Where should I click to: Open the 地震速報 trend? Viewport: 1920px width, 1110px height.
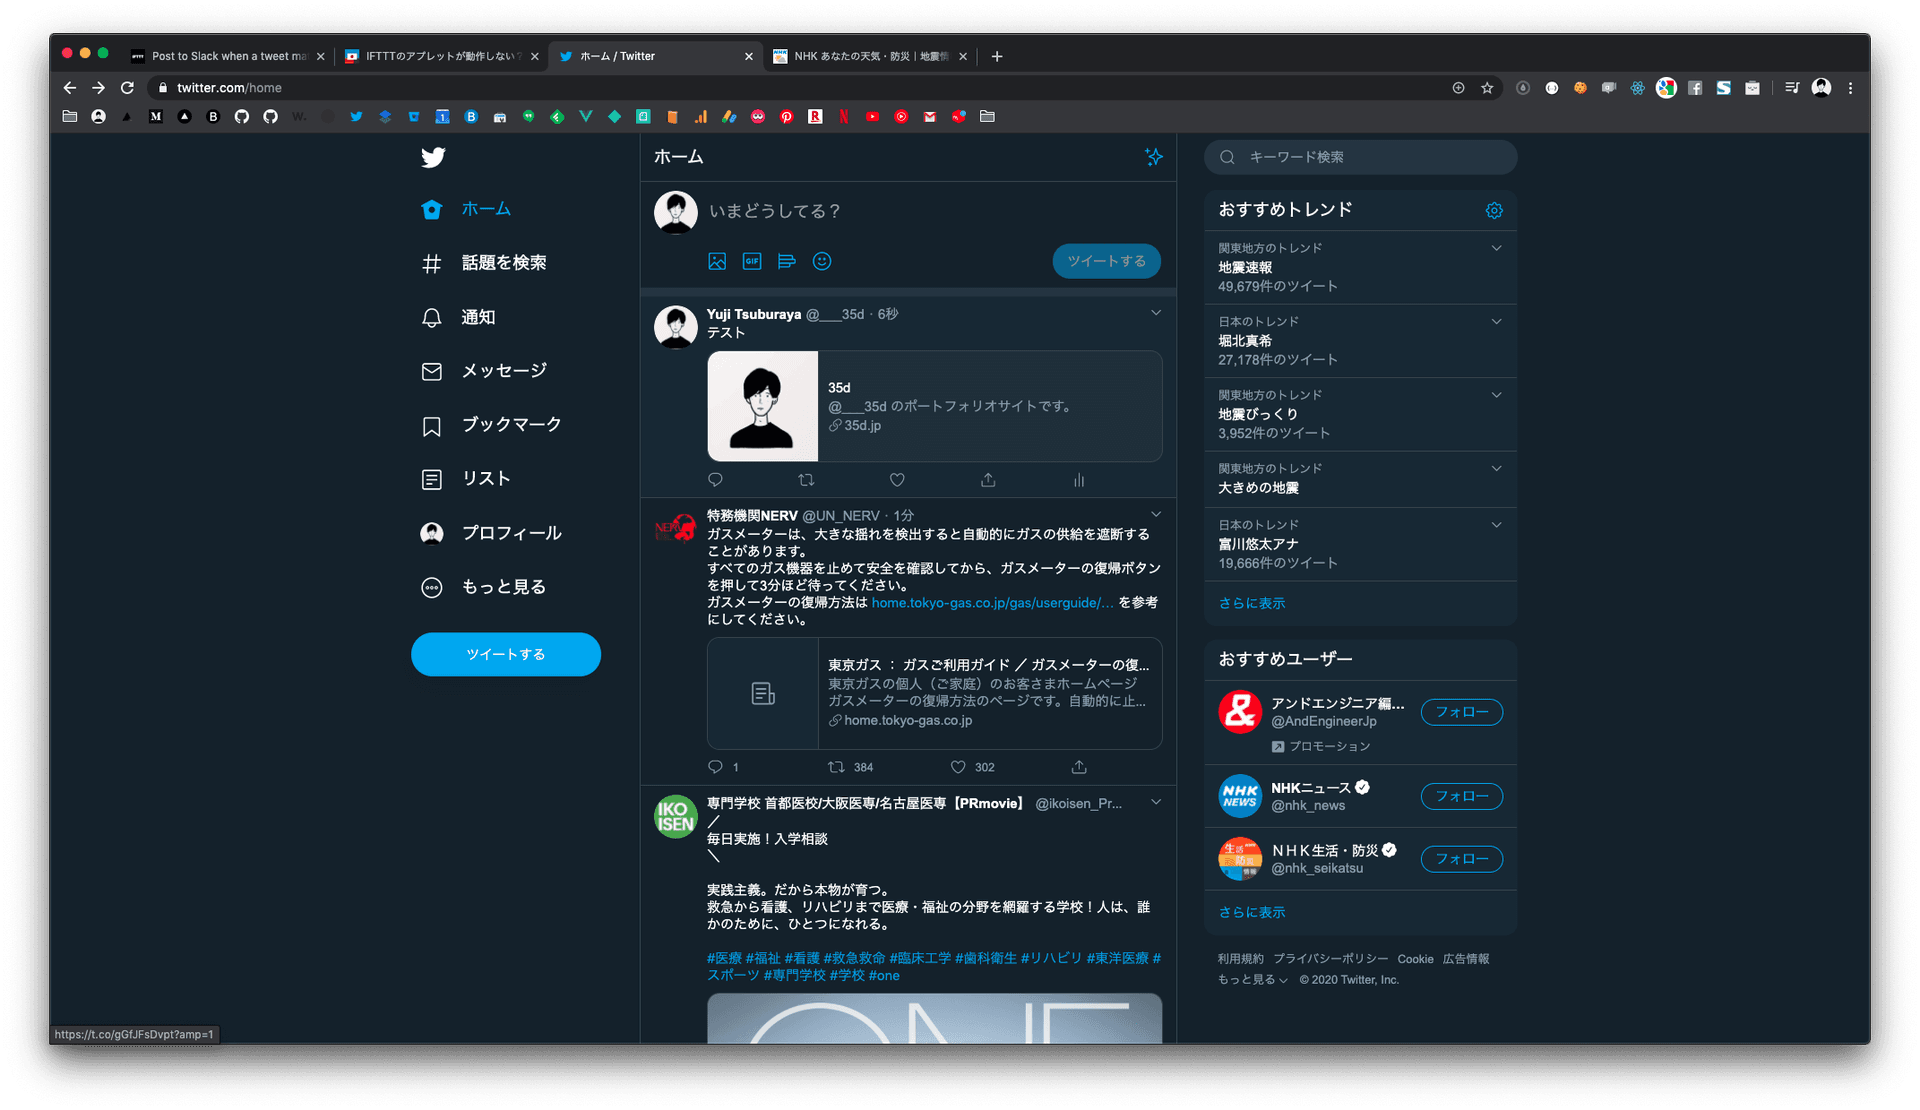tap(1360, 268)
